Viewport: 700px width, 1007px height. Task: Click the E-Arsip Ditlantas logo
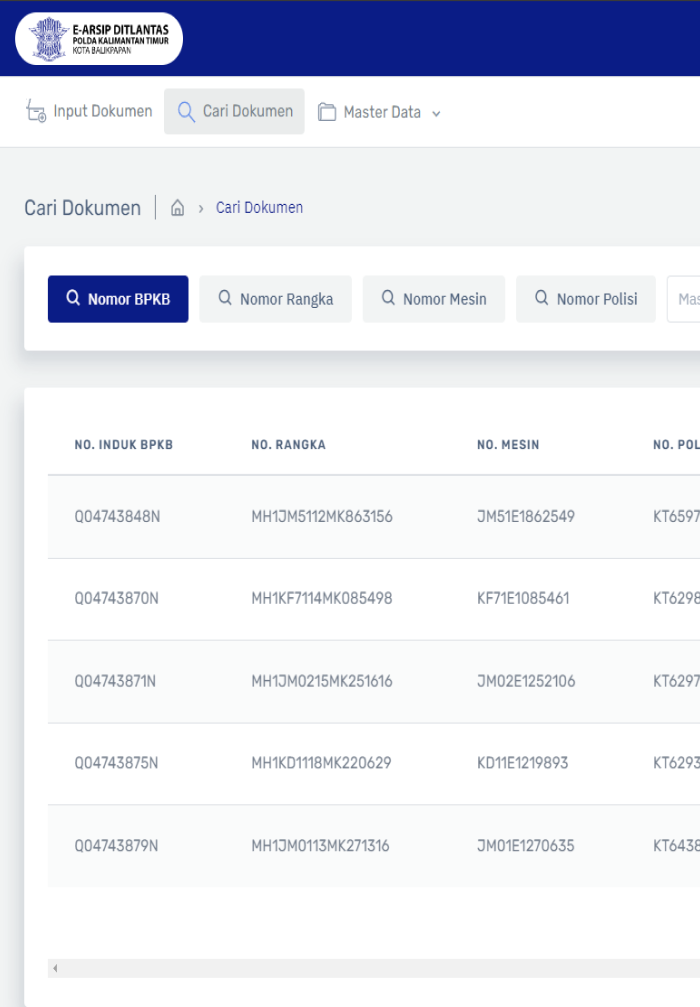coord(99,39)
